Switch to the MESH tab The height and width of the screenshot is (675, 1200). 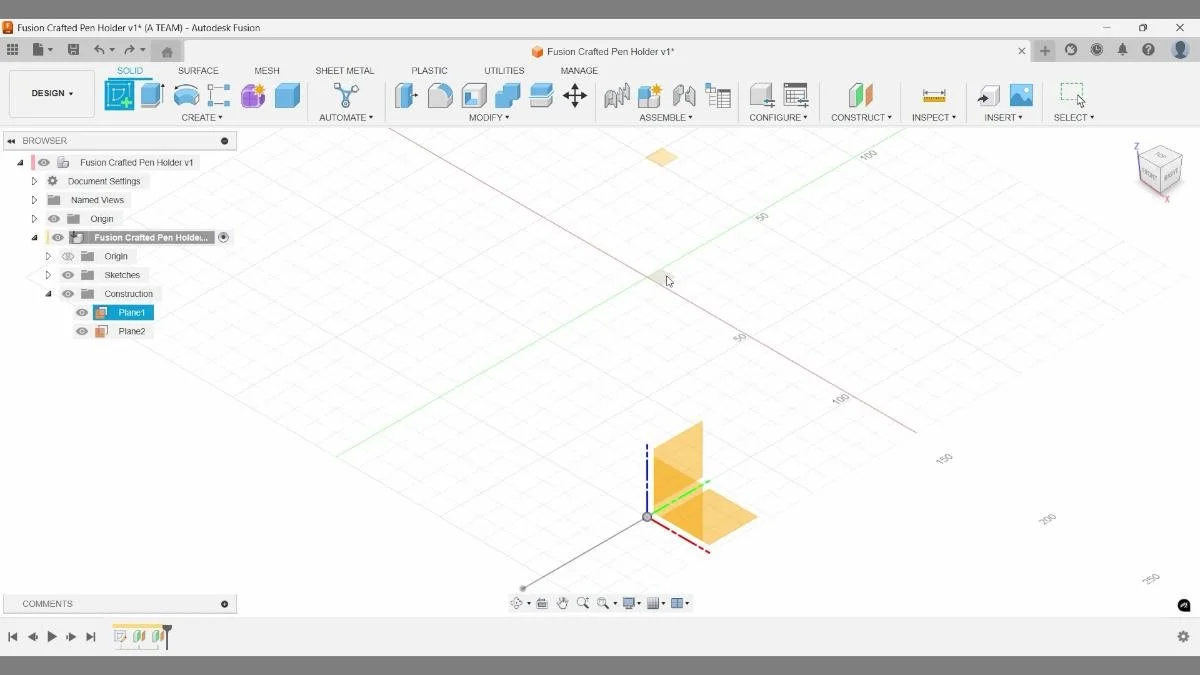click(x=267, y=71)
